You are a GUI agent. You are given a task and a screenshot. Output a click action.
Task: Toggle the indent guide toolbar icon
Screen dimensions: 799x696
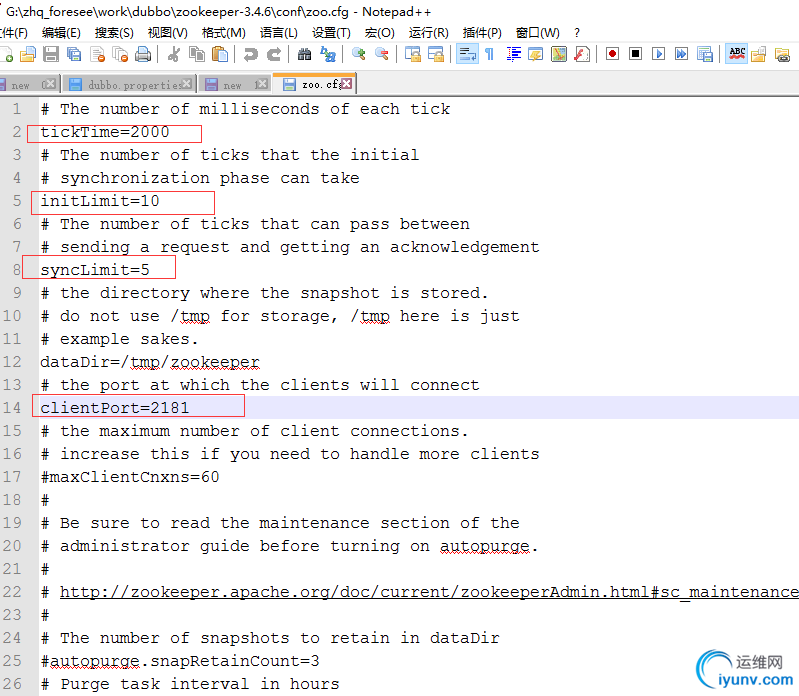[x=514, y=54]
